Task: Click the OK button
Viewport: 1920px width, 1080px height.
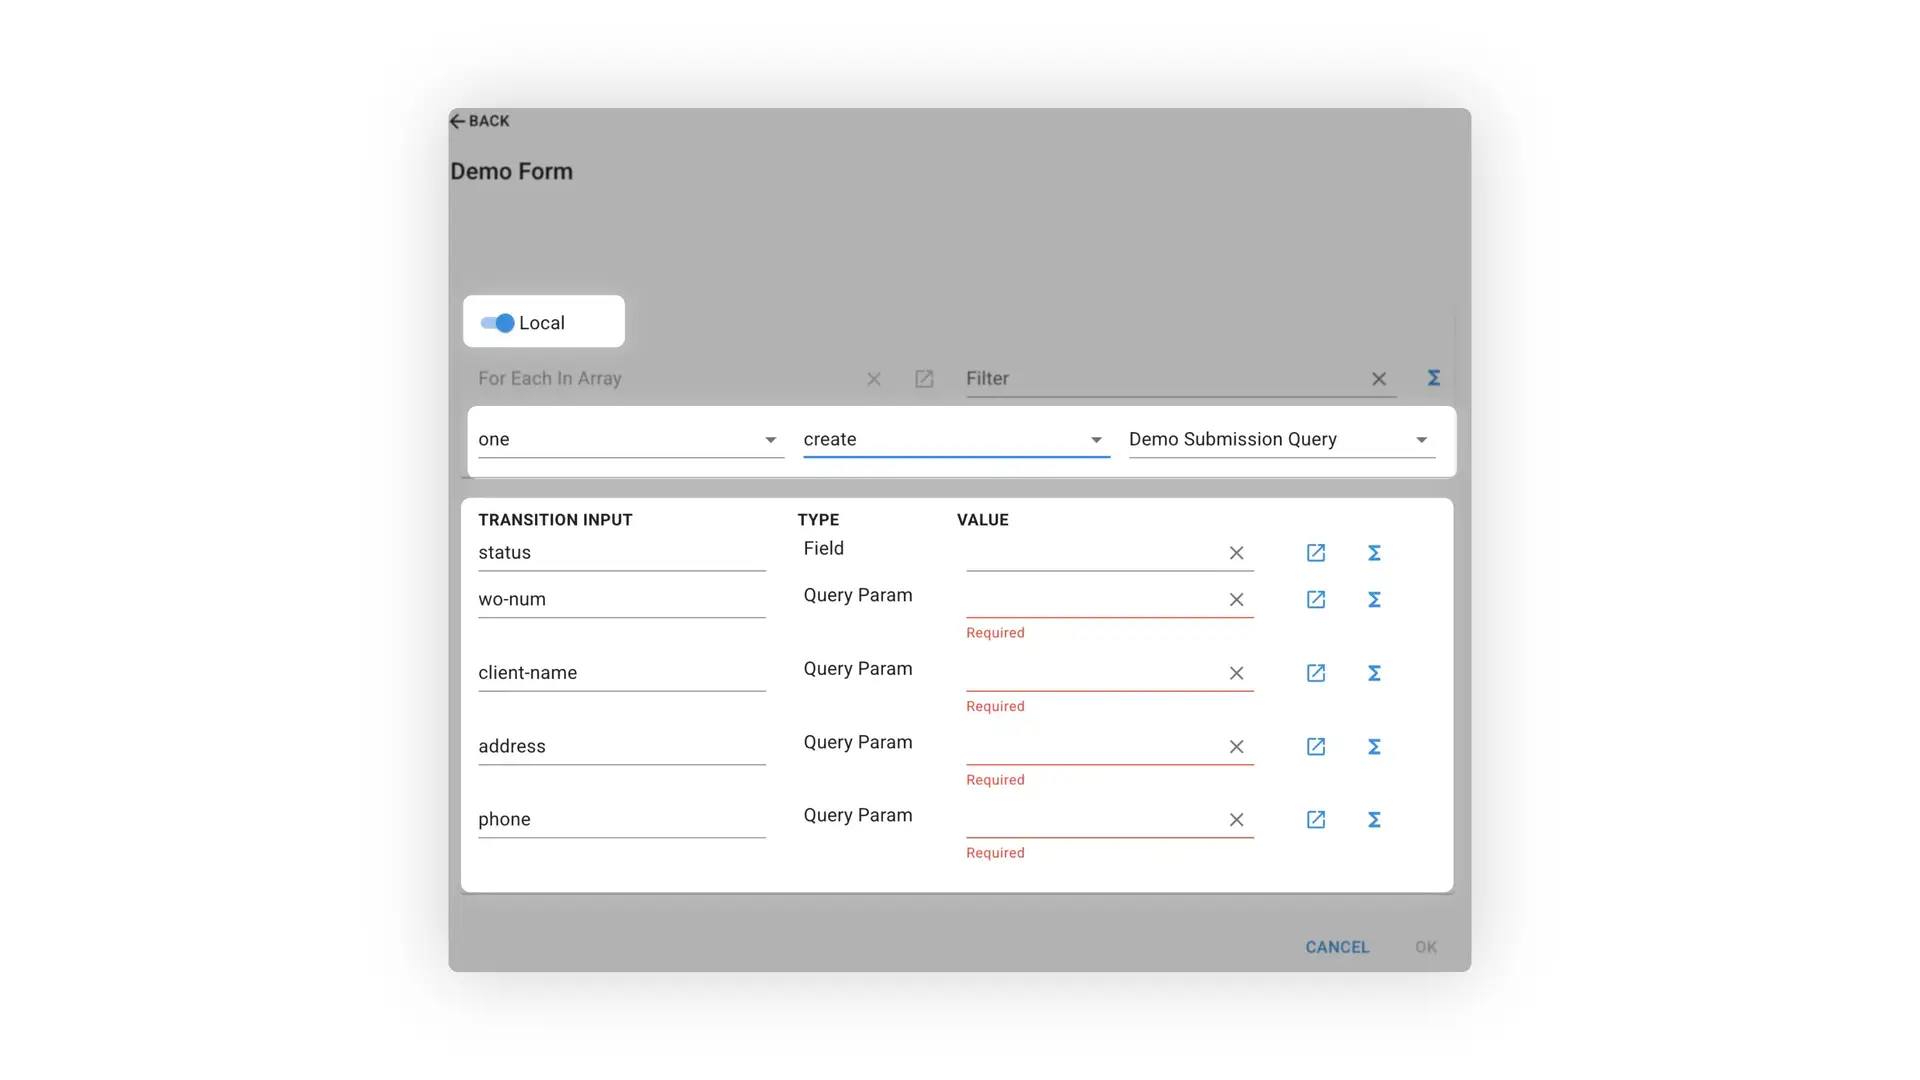Action: [1426, 947]
